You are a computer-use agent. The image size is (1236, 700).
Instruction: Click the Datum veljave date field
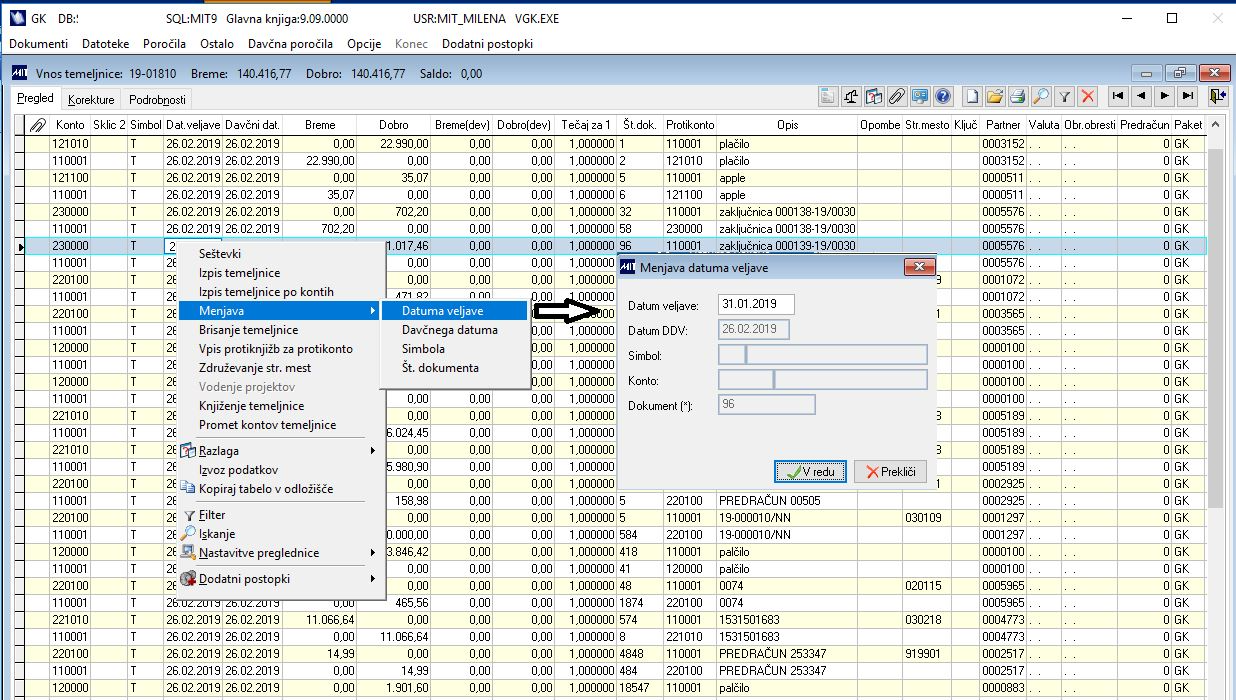pos(756,305)
